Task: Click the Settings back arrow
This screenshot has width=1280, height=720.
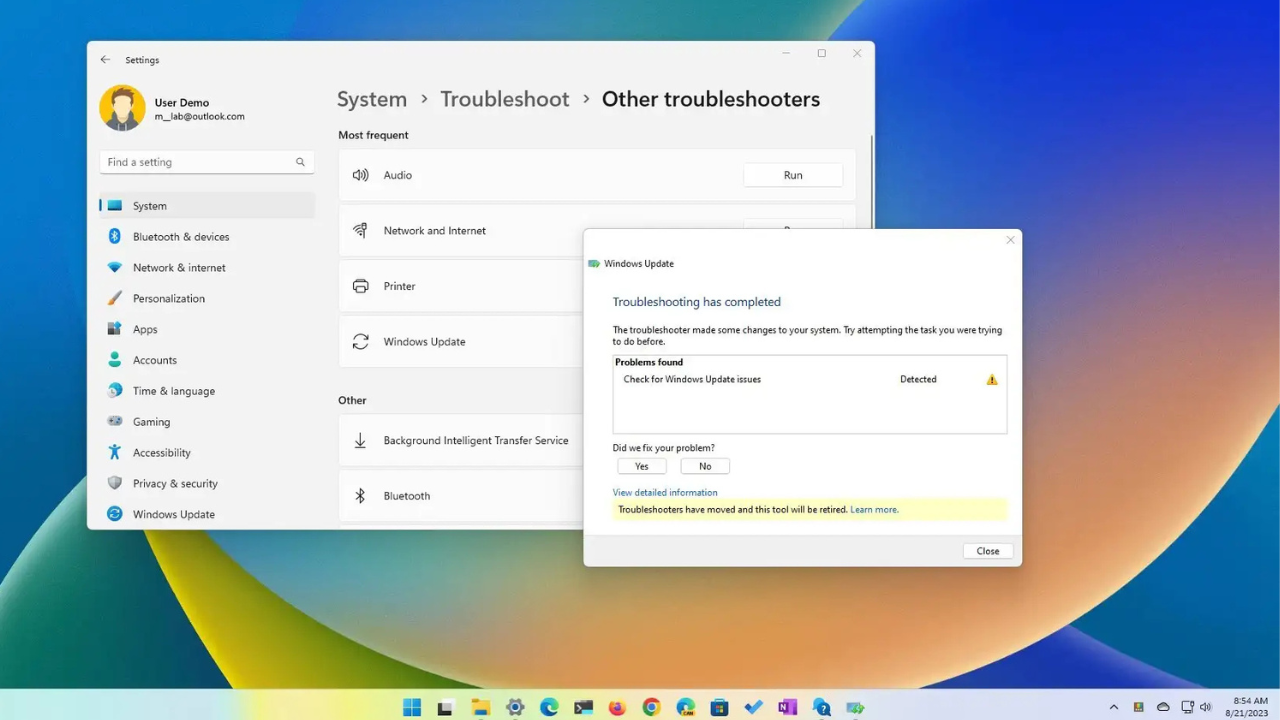Action: coord(105,60)
